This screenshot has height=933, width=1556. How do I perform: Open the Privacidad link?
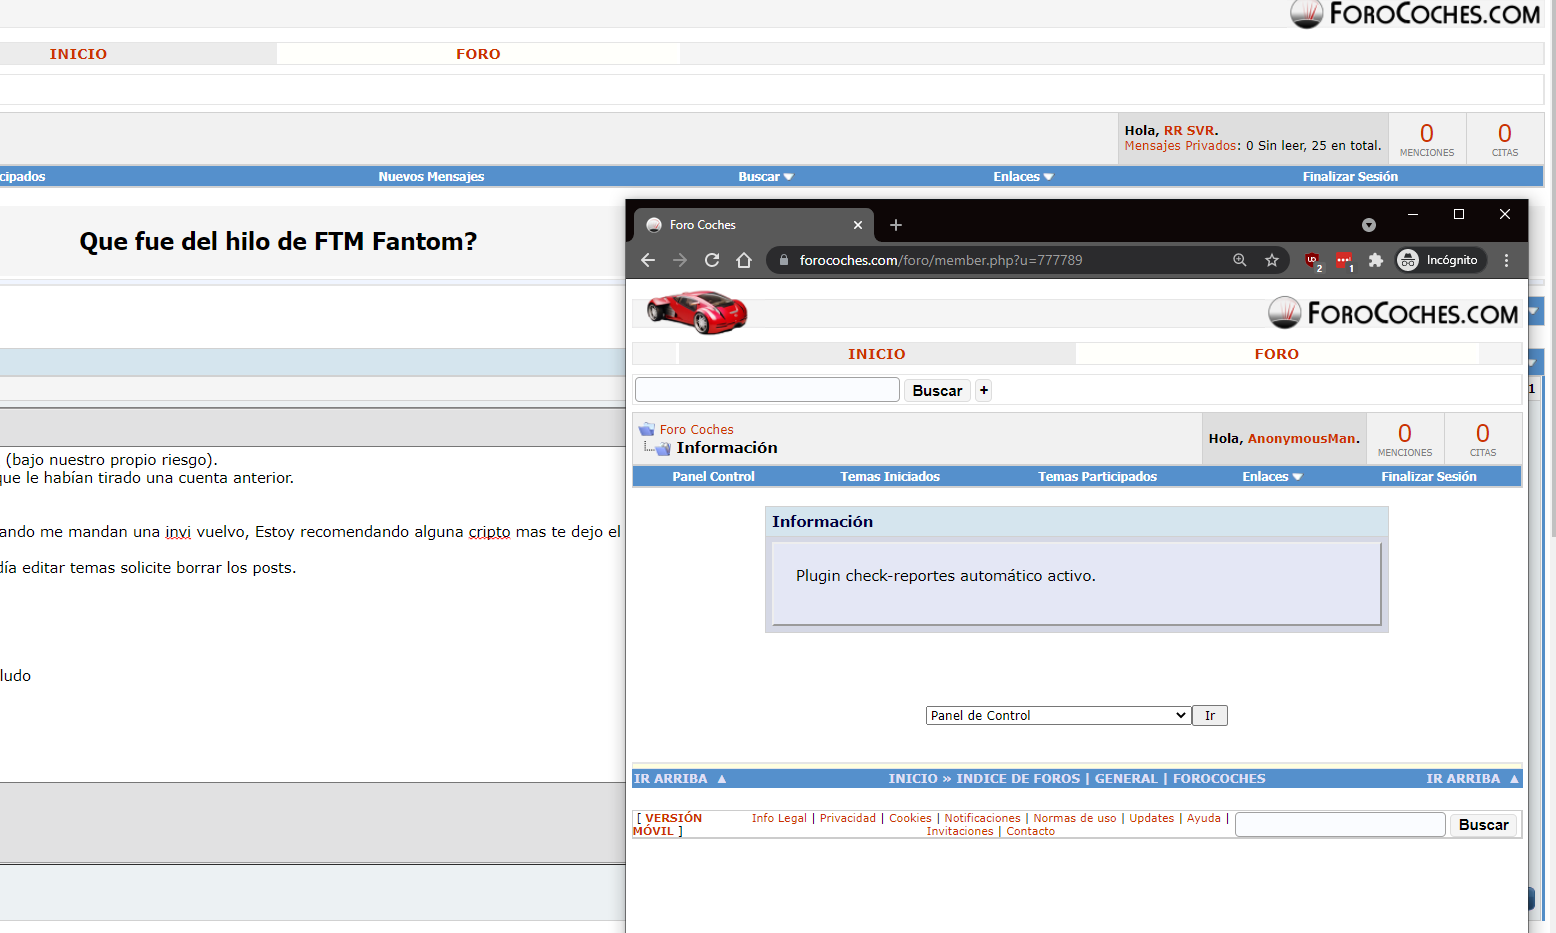pos(848,818)
